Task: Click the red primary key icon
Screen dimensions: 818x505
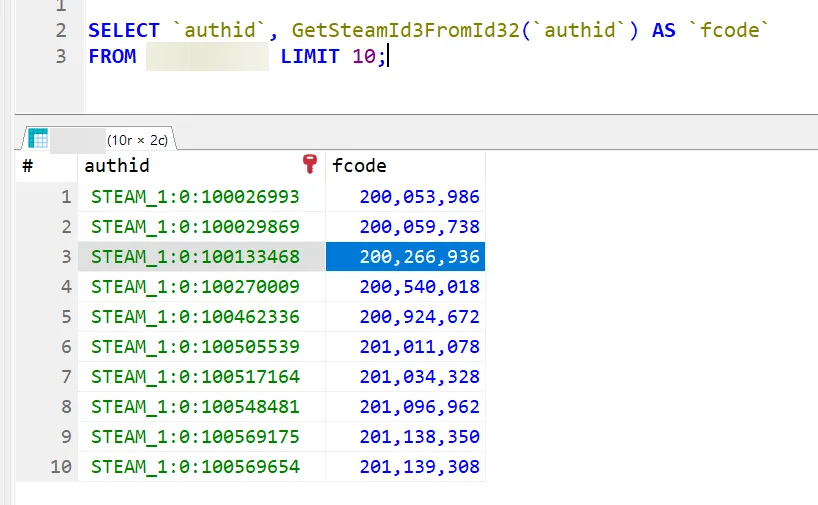Action: point(309,165)
